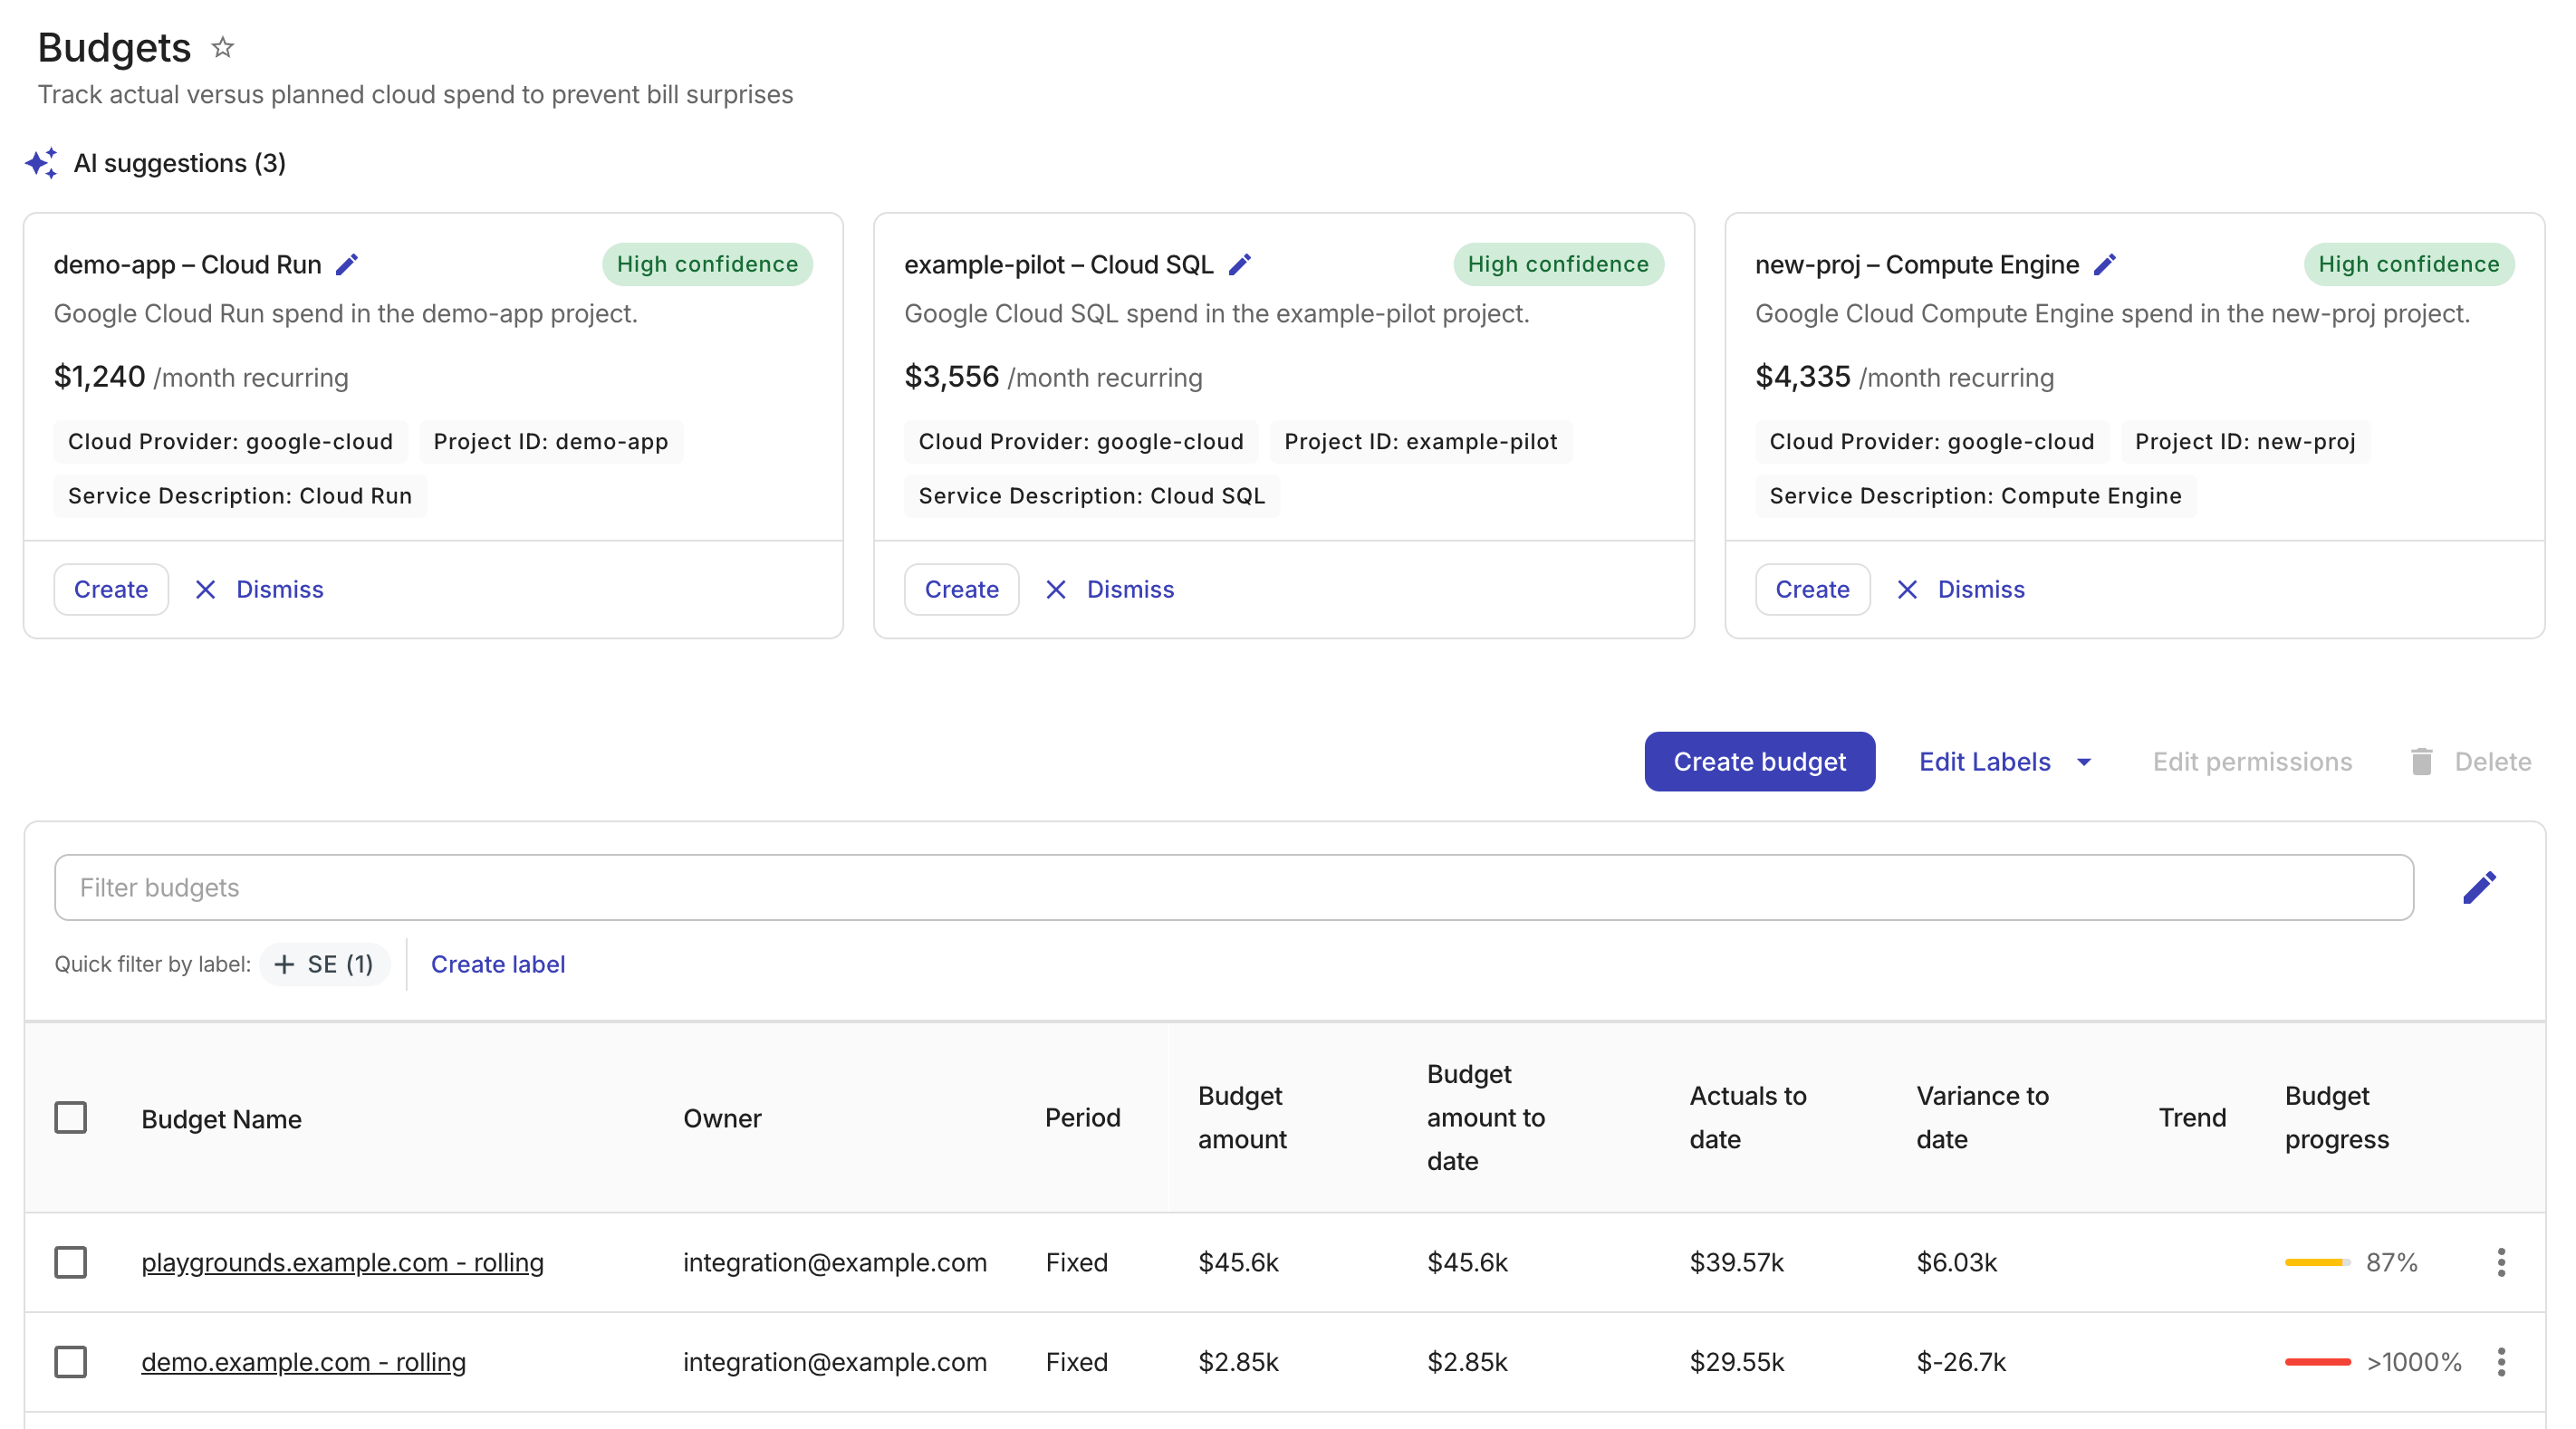The width and height of the screenshot is (2576, 1429).
Task: Click the Project ID: example-pilot chip
Action: [1420, 442]
